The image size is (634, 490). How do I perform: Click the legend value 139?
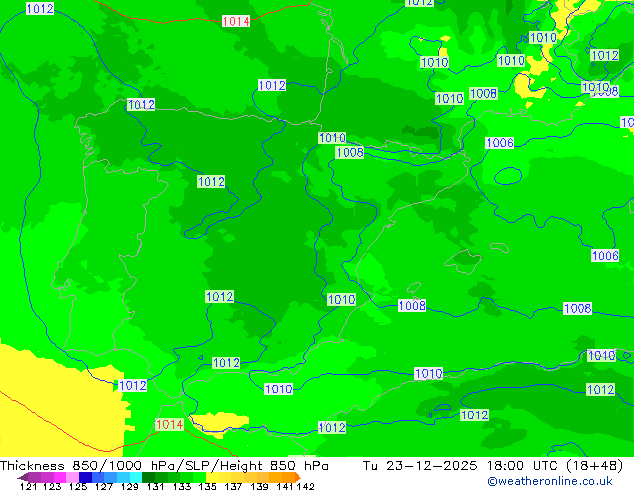259,486
